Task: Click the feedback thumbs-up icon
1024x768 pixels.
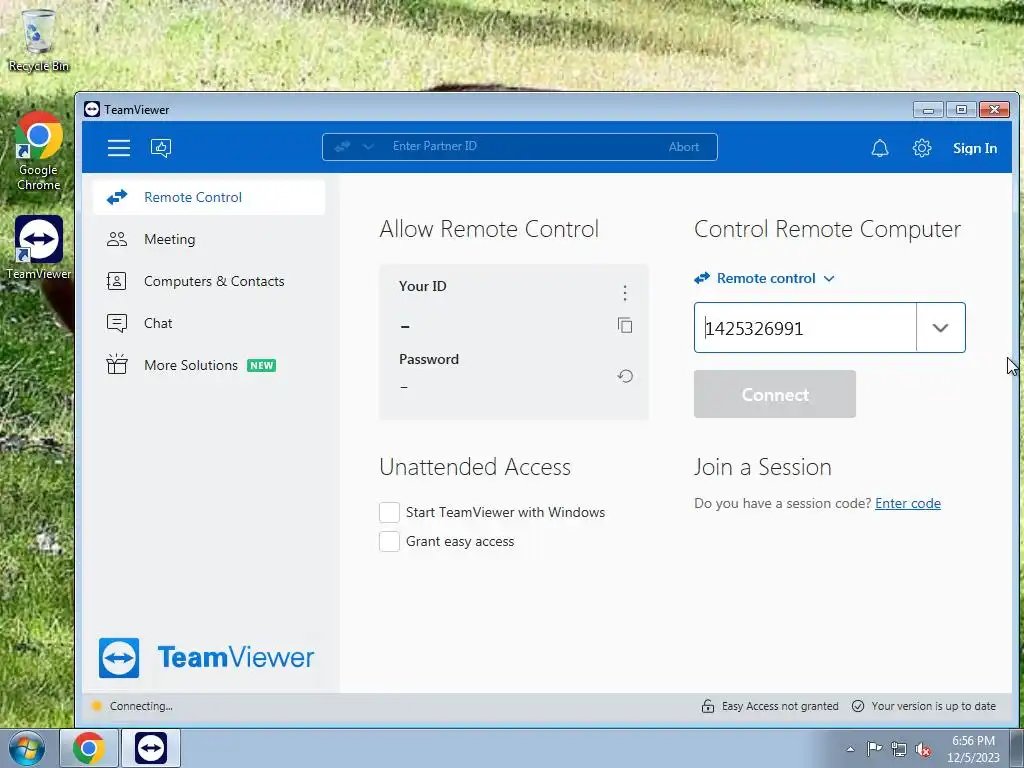Action: [x=161, y=148]
